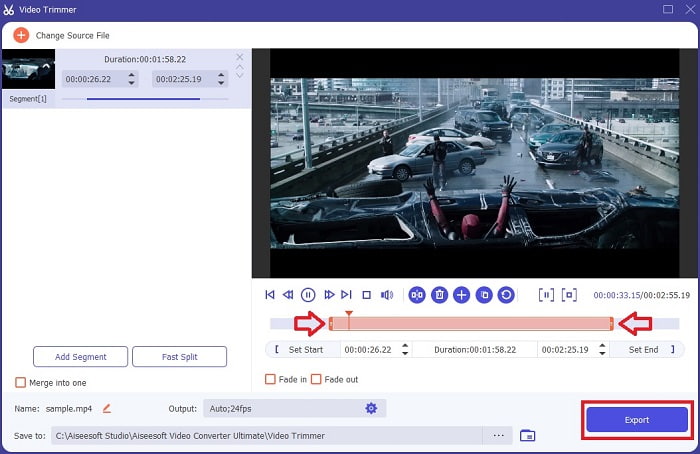The image size is (700, 454).
Task: Edit the output name with the pencil icon
Action: (107, 408)
